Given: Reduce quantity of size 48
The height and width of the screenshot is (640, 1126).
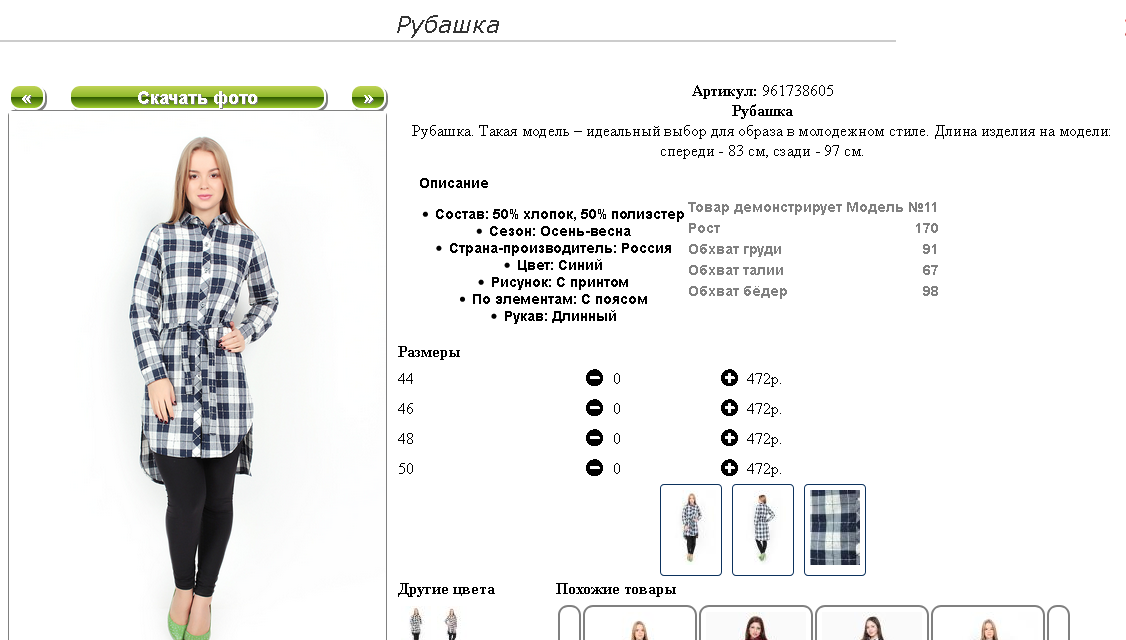Looking at the screenshot, I should 594,438.
